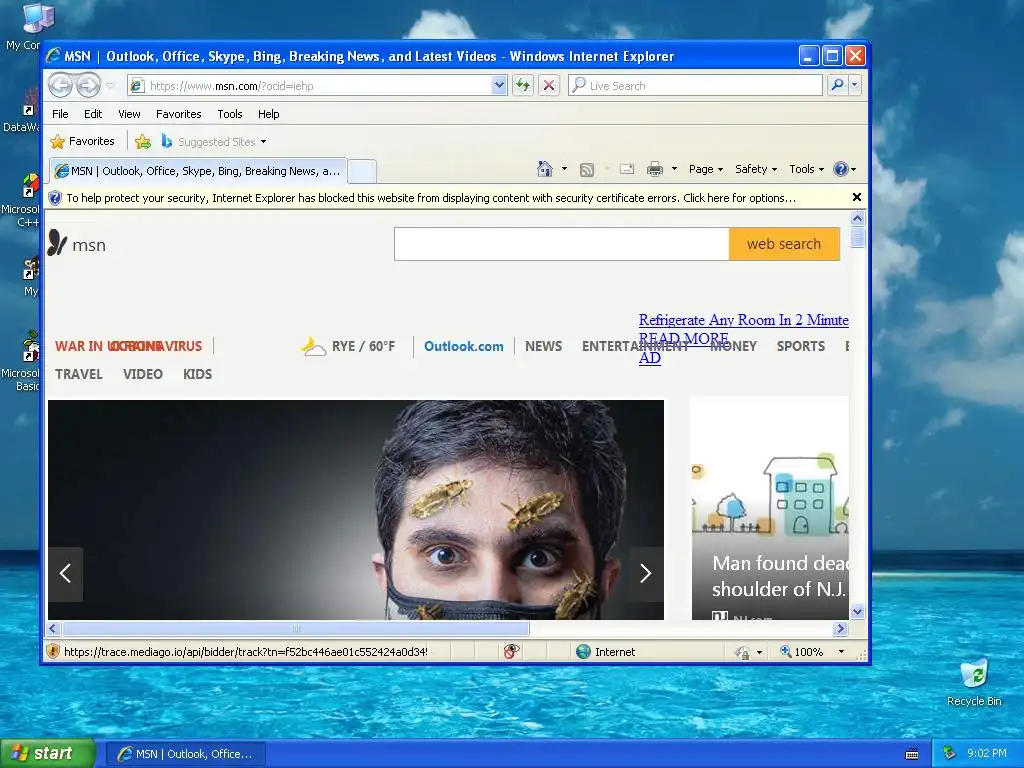Open the Favorites menu in menu bar
Viewport: 1024px width, 768px height.
(x=178, y=114)
